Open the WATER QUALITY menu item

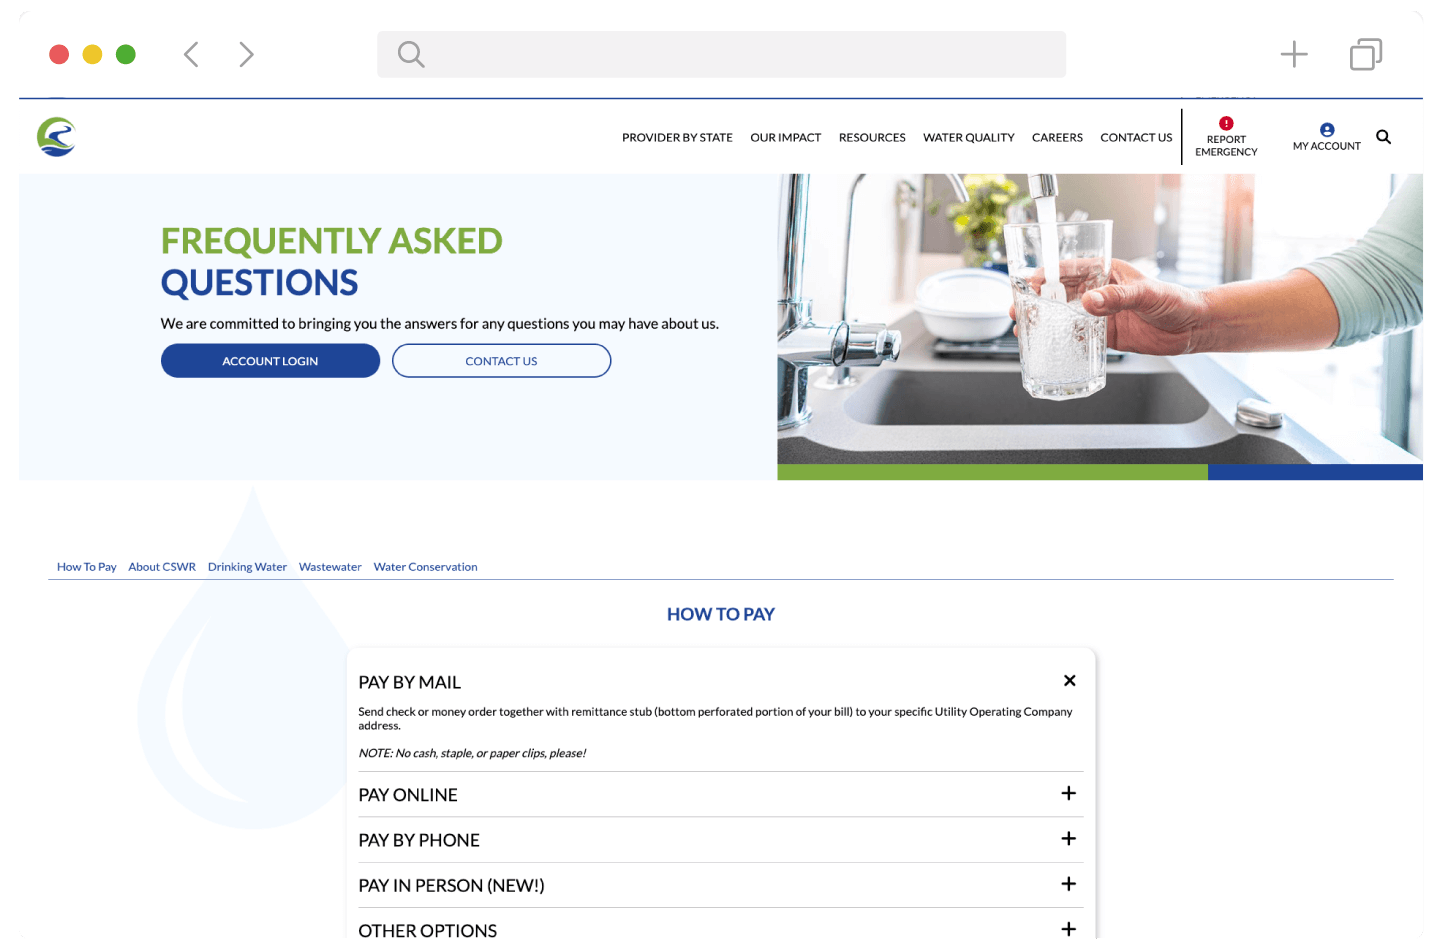click(x=968, y=137)
